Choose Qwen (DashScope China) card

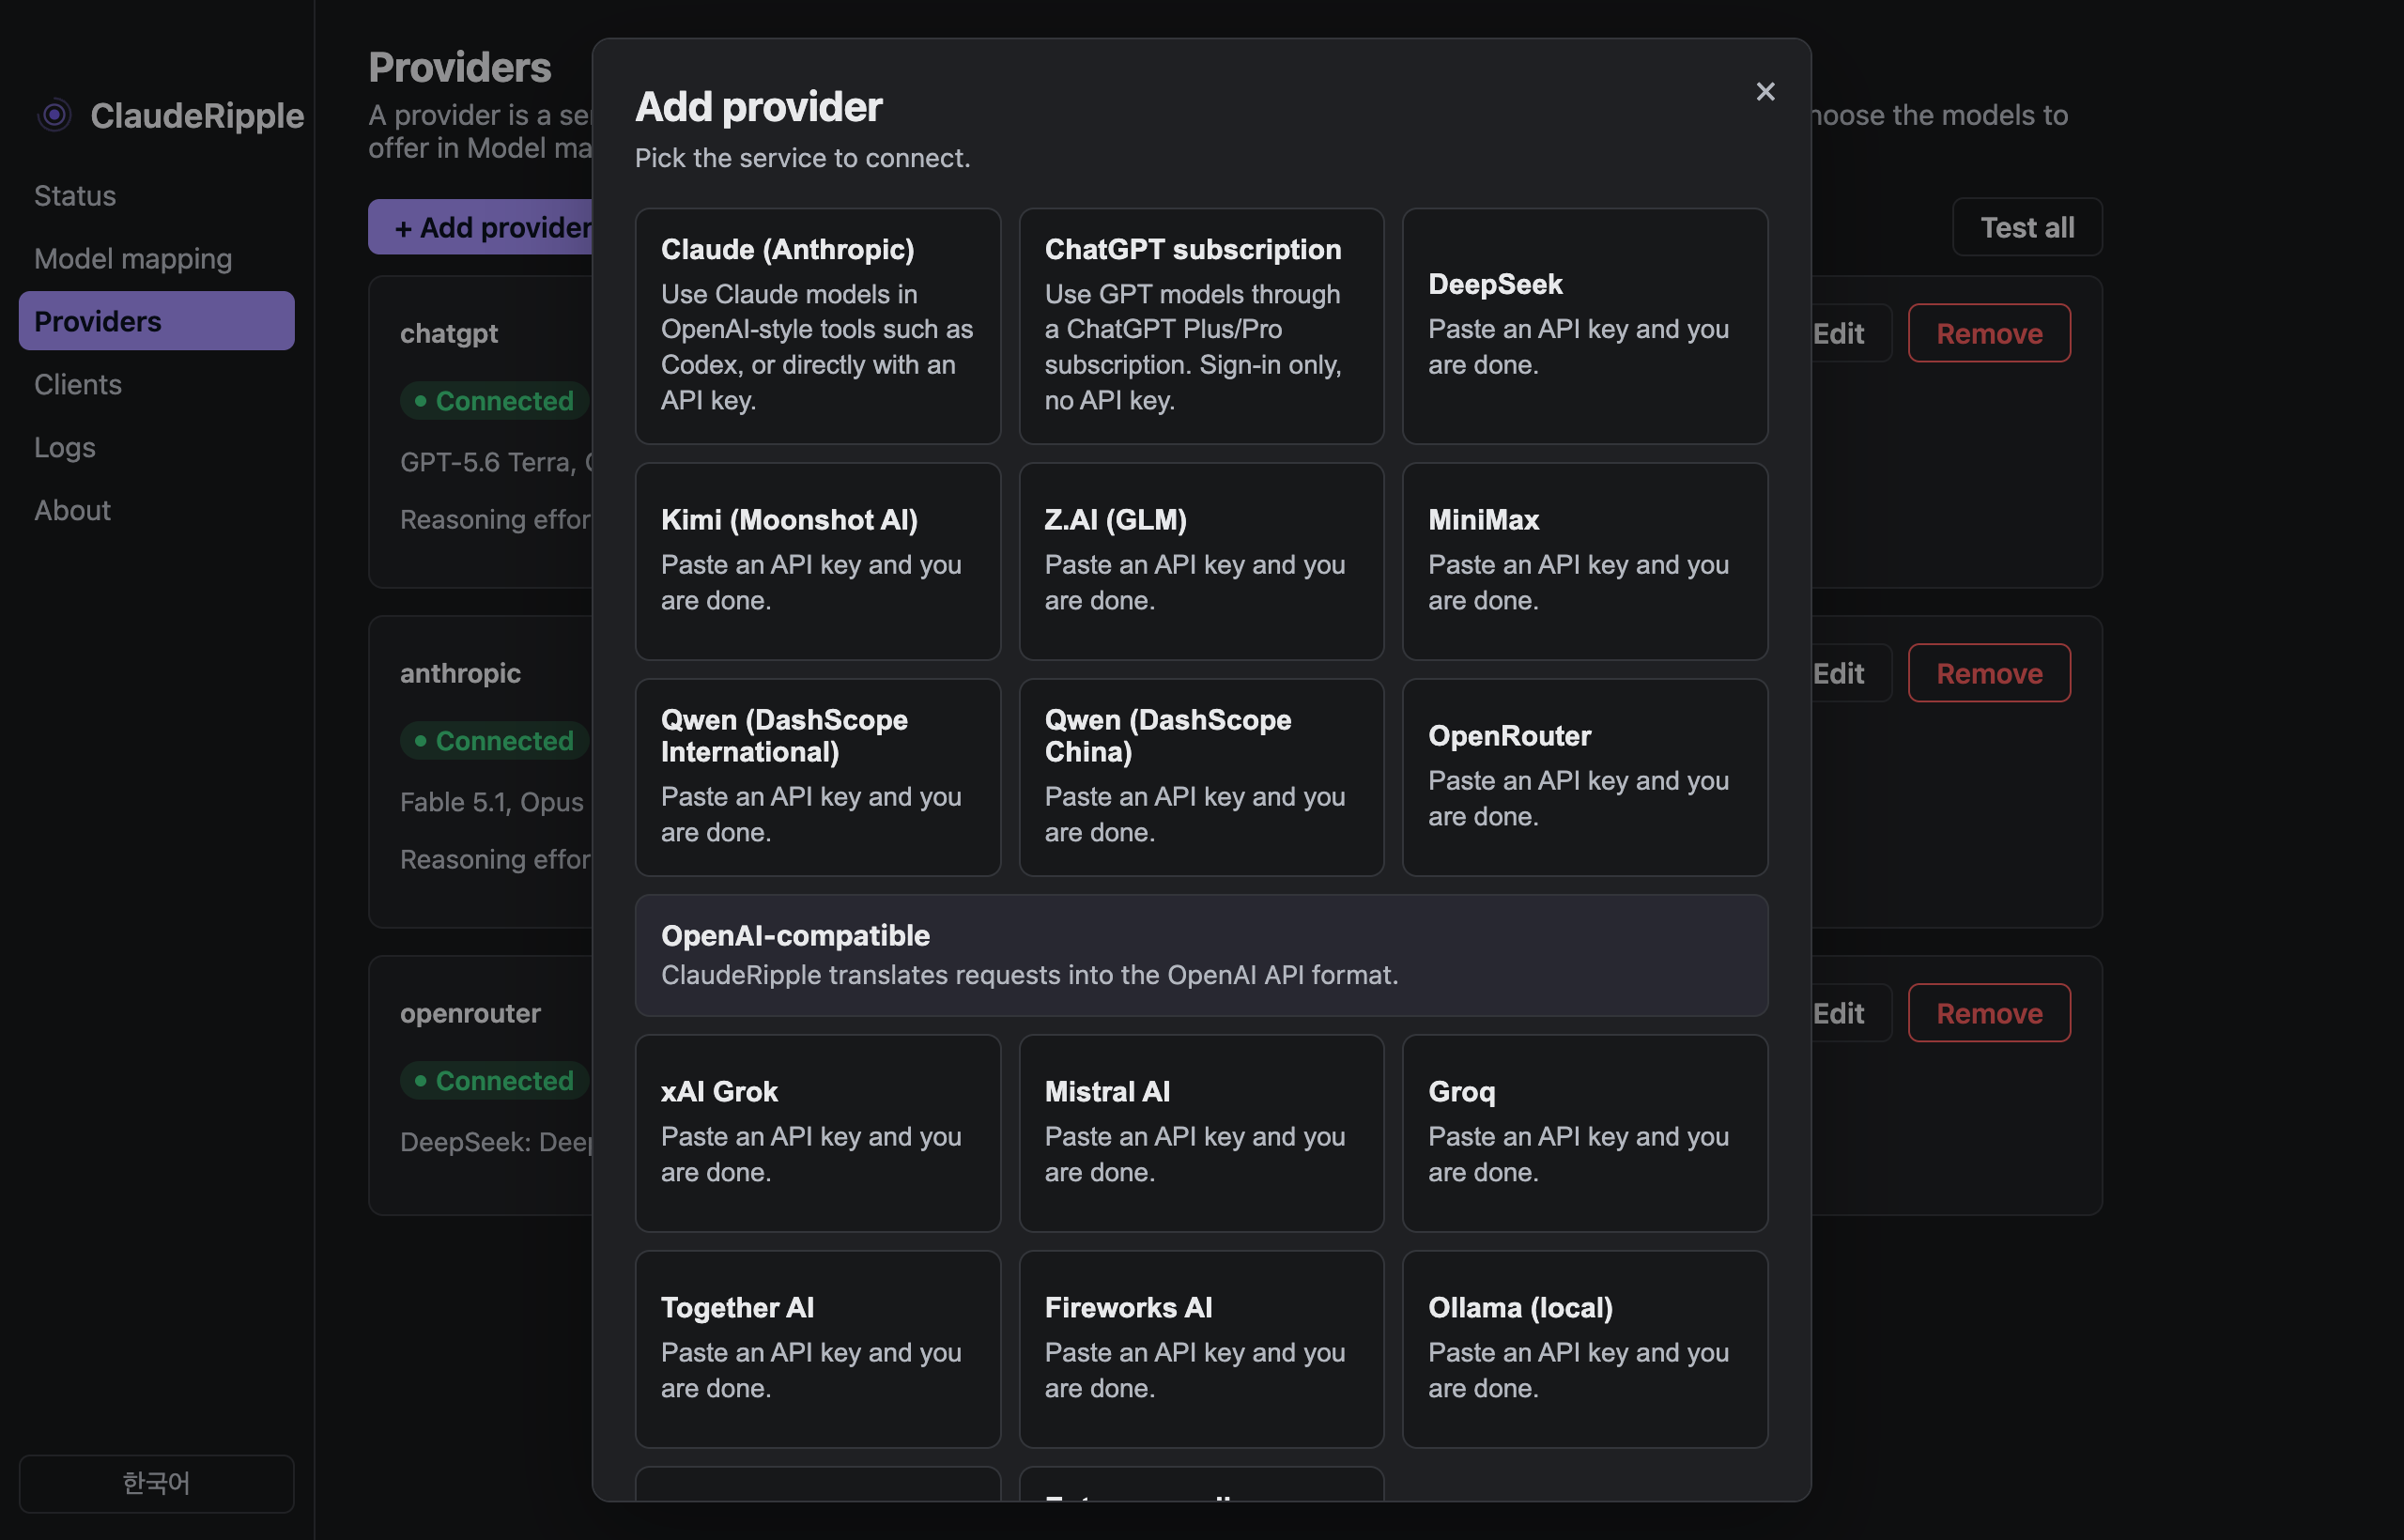[x=1201, y=777]
